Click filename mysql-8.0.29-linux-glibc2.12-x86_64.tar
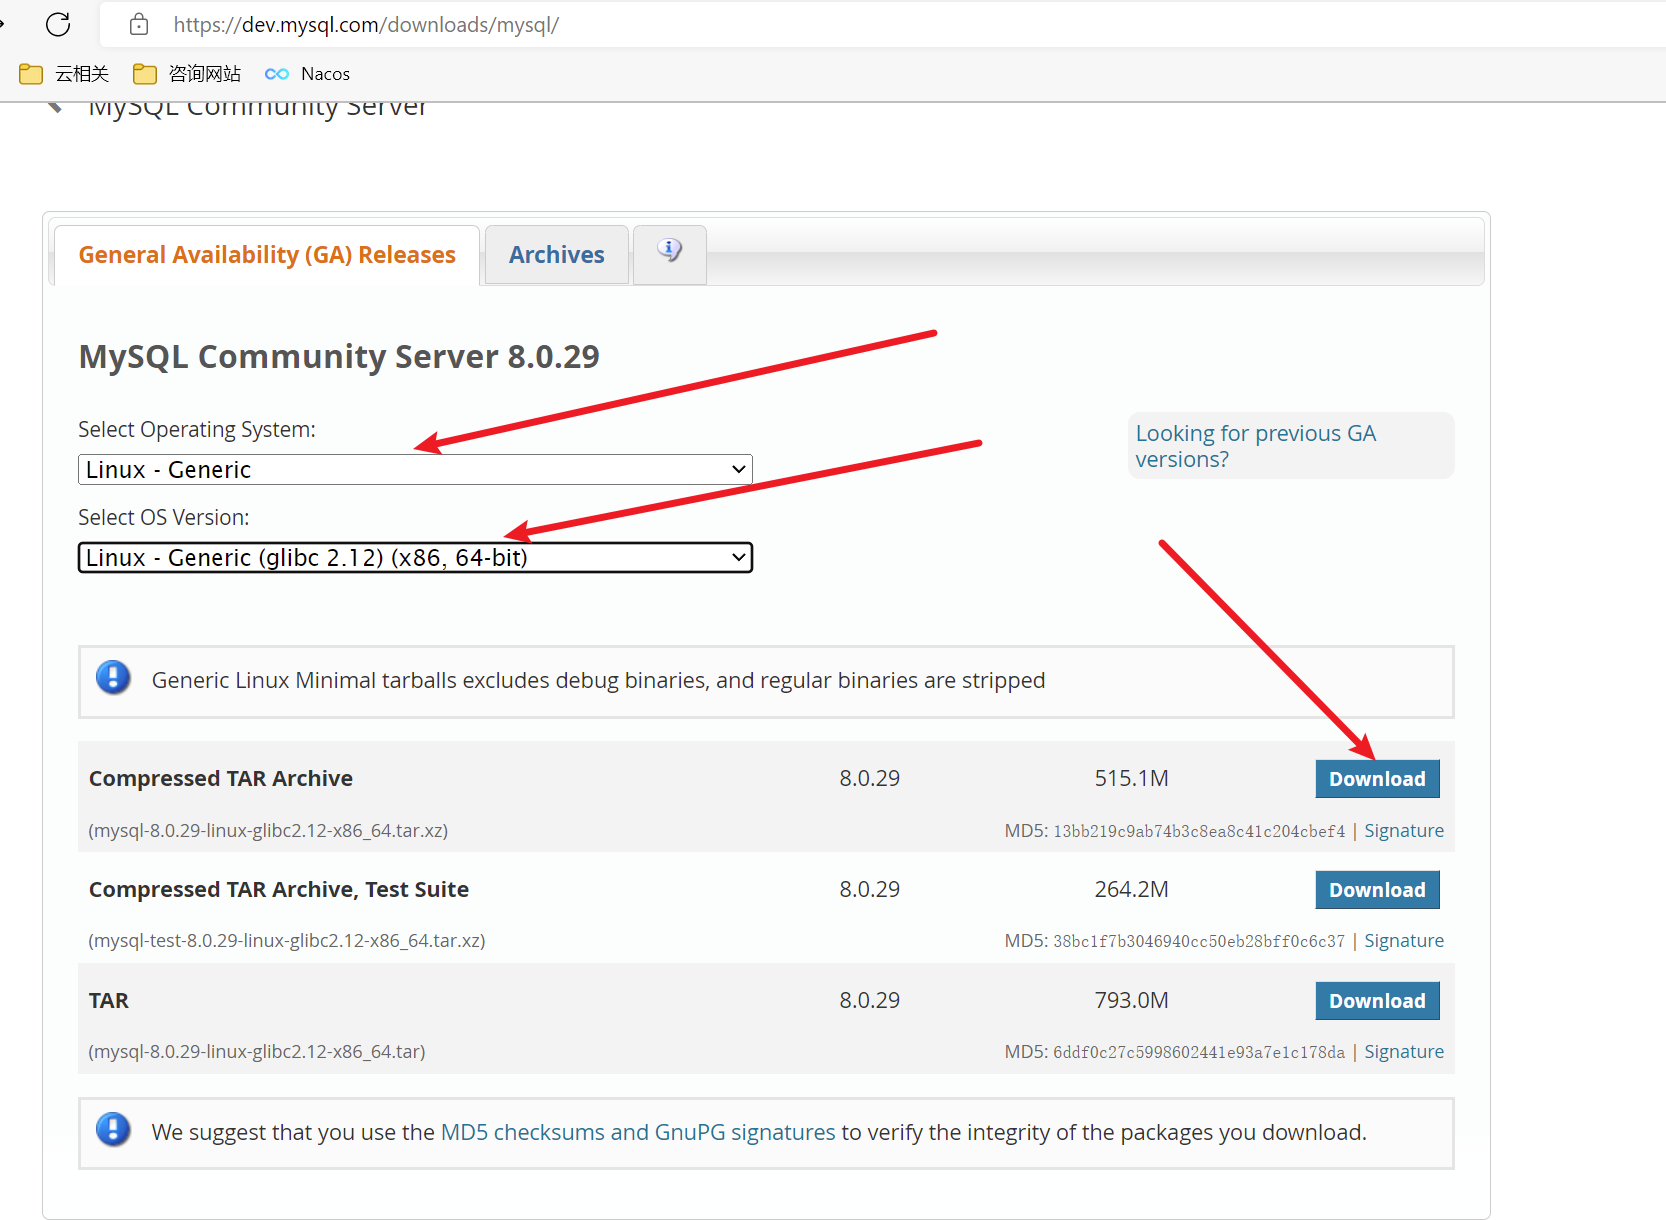The image size is (1666, 1220). point(257,1052)
